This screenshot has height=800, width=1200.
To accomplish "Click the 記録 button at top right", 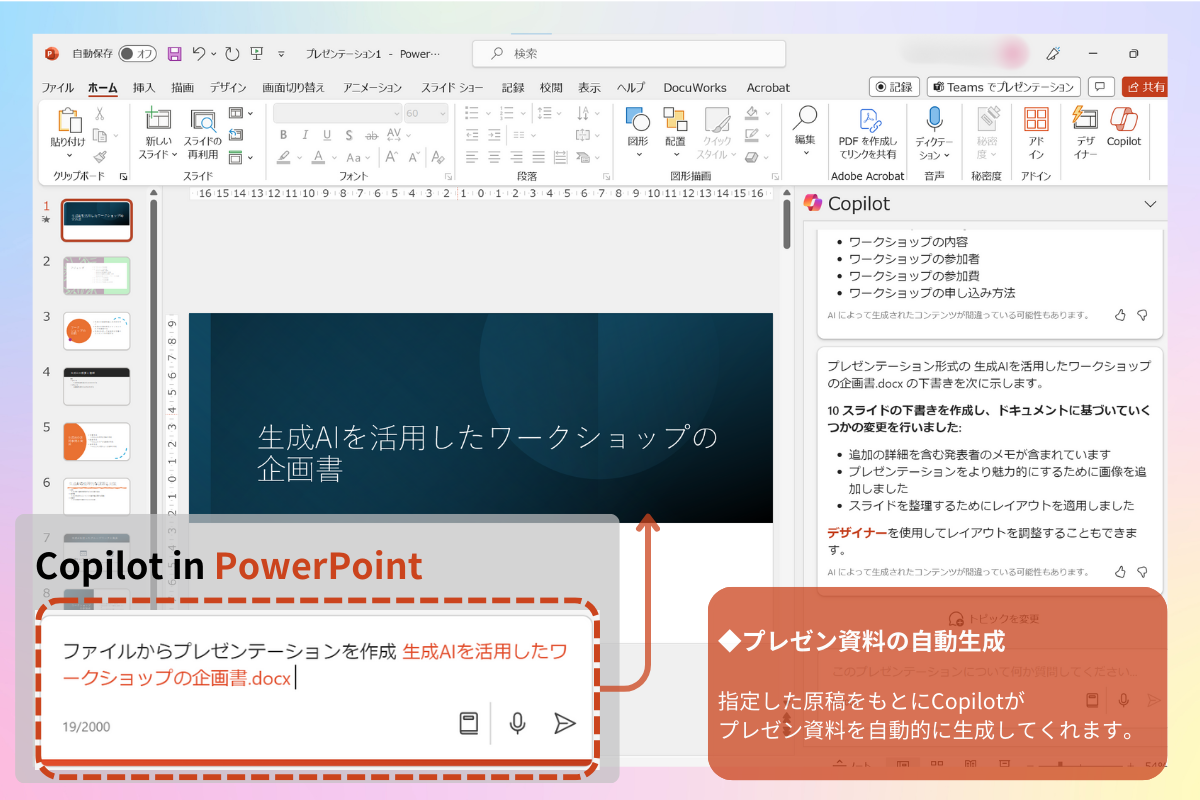I will click(894, 87).
